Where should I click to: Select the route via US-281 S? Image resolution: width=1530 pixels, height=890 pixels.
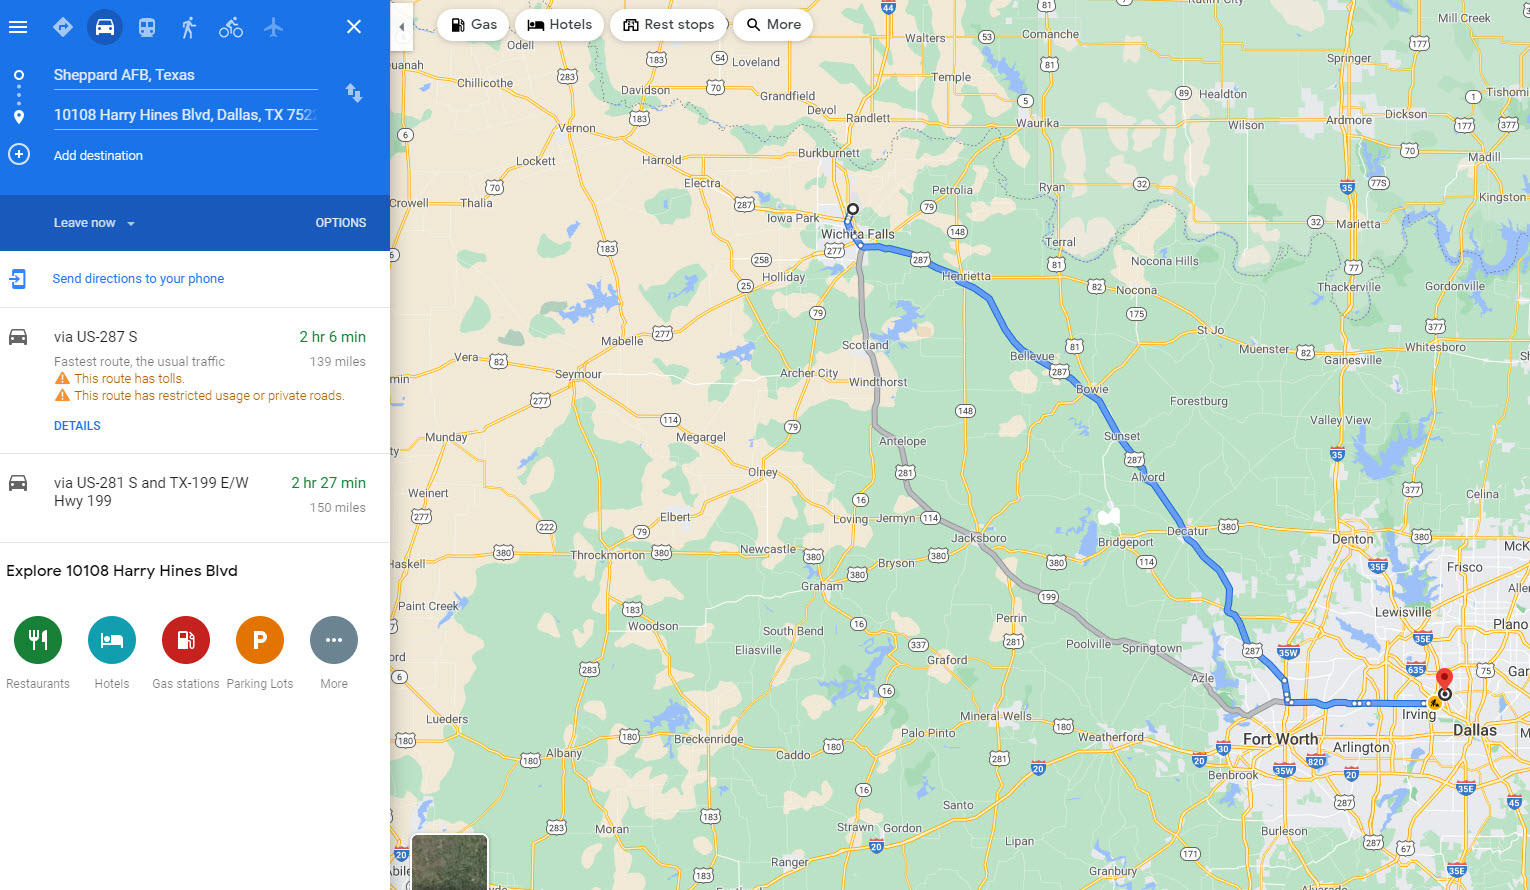click(x=195, y=497)
